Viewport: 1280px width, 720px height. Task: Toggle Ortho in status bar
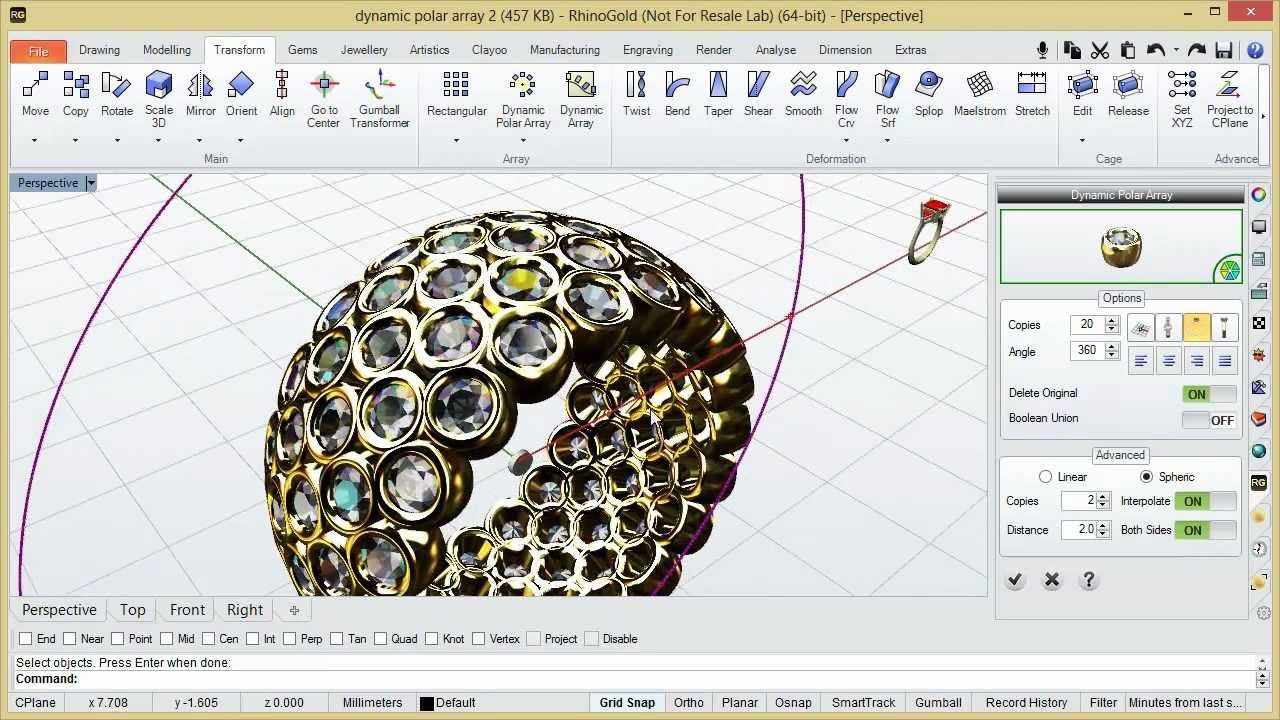click(689, 703)
